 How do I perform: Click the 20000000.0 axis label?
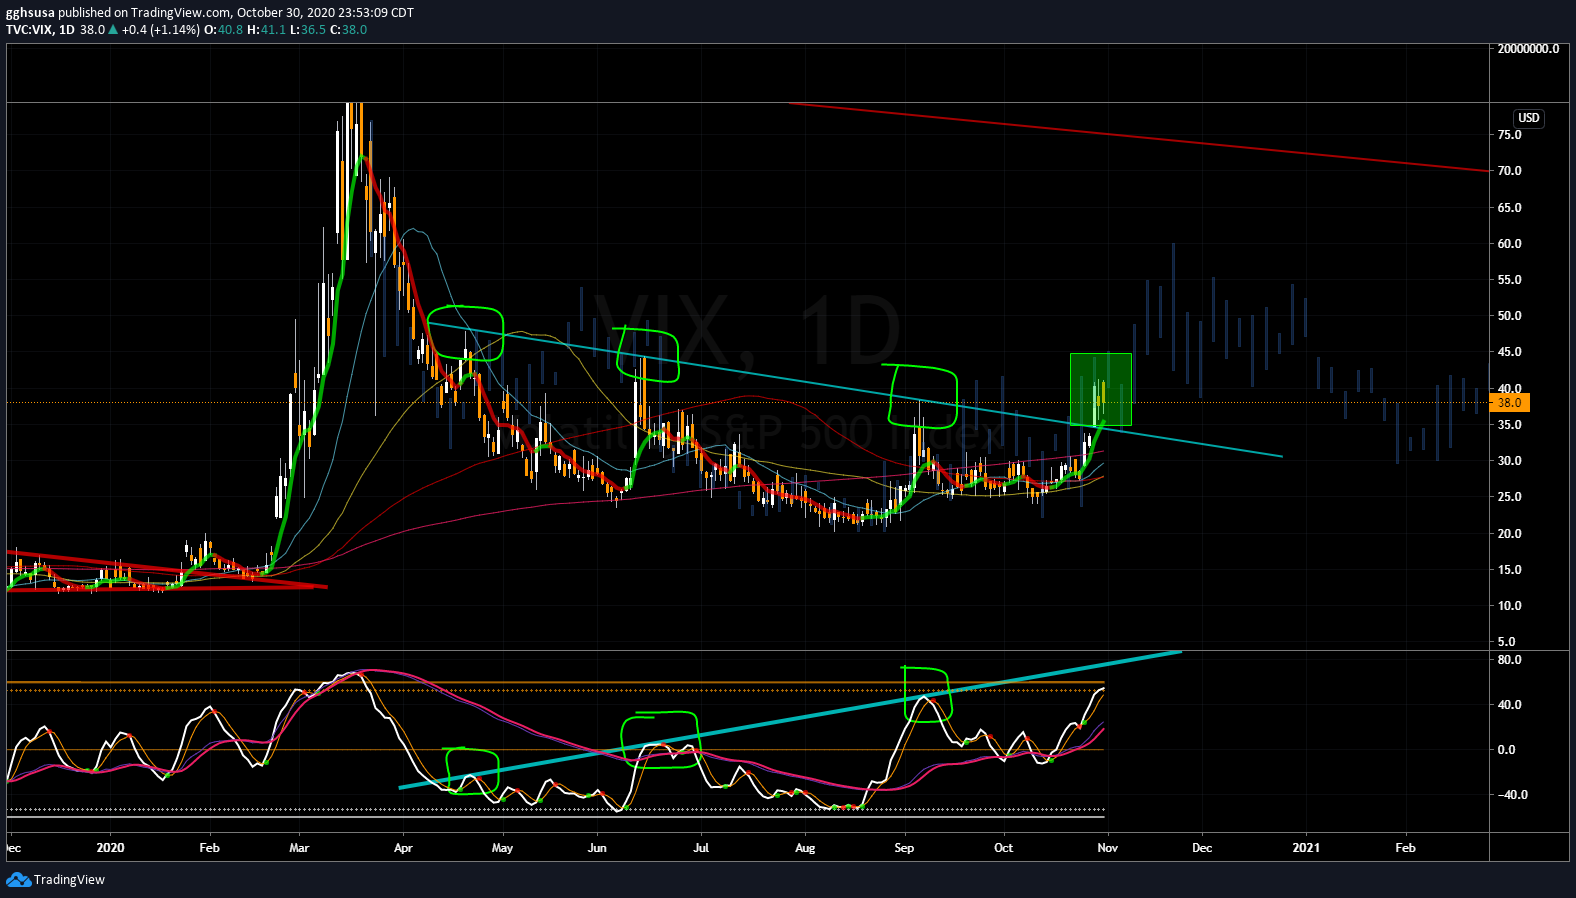point(1528,48)
